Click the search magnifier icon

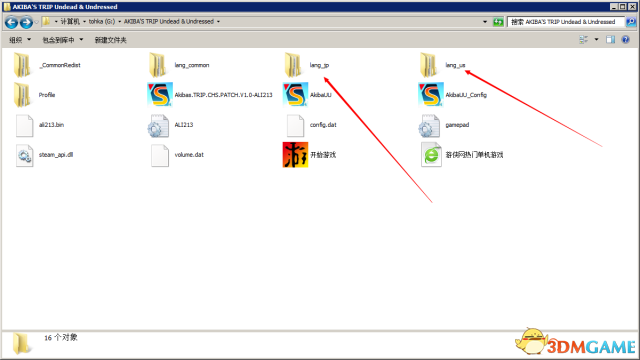631,22
